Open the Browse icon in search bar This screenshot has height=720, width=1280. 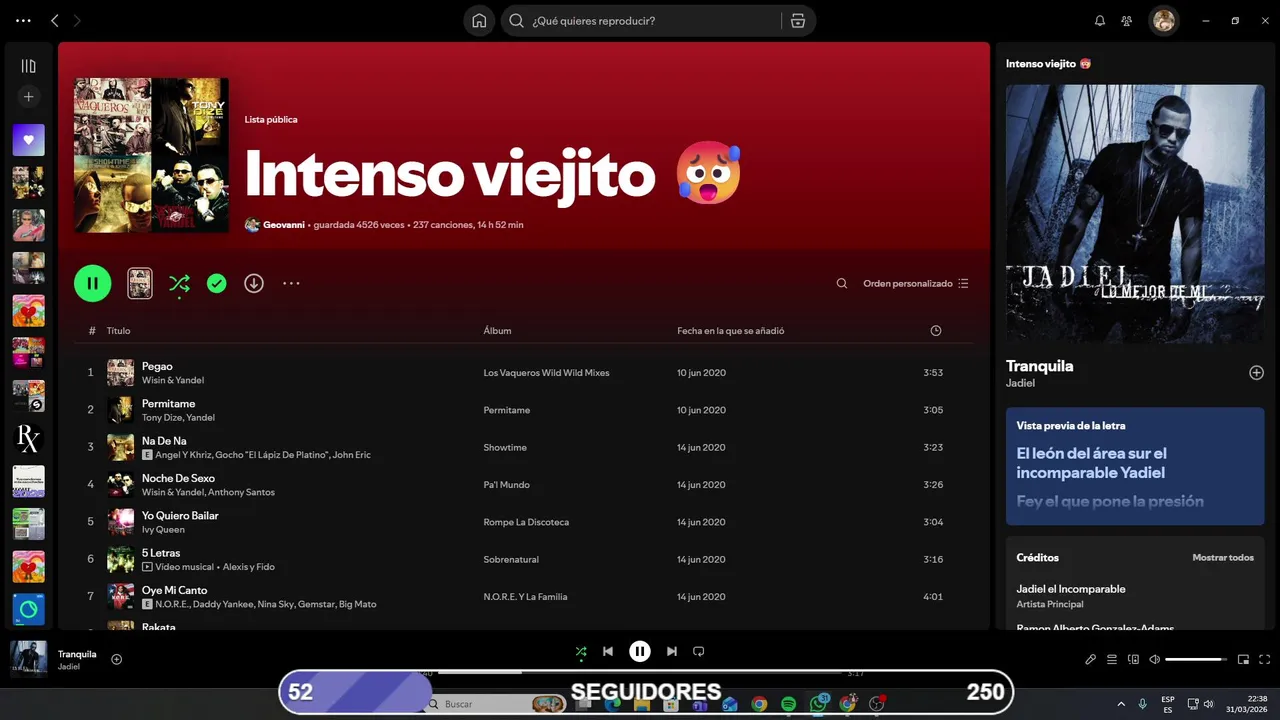pos(797,20)
